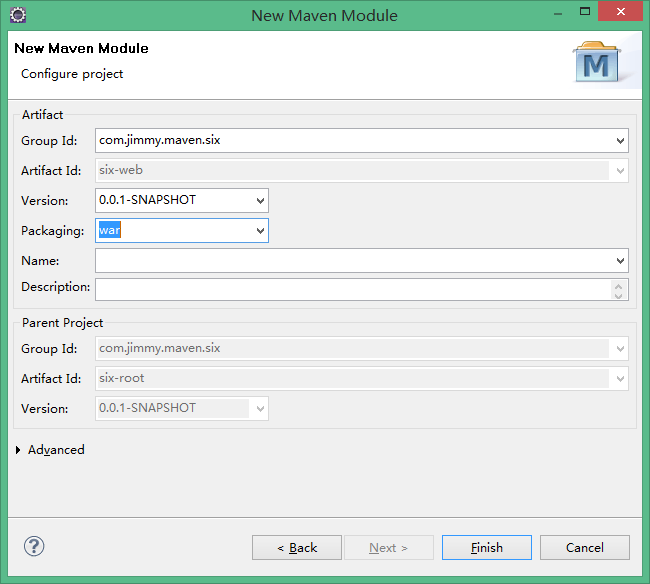Open the help question mark icon

coord(34,546)
